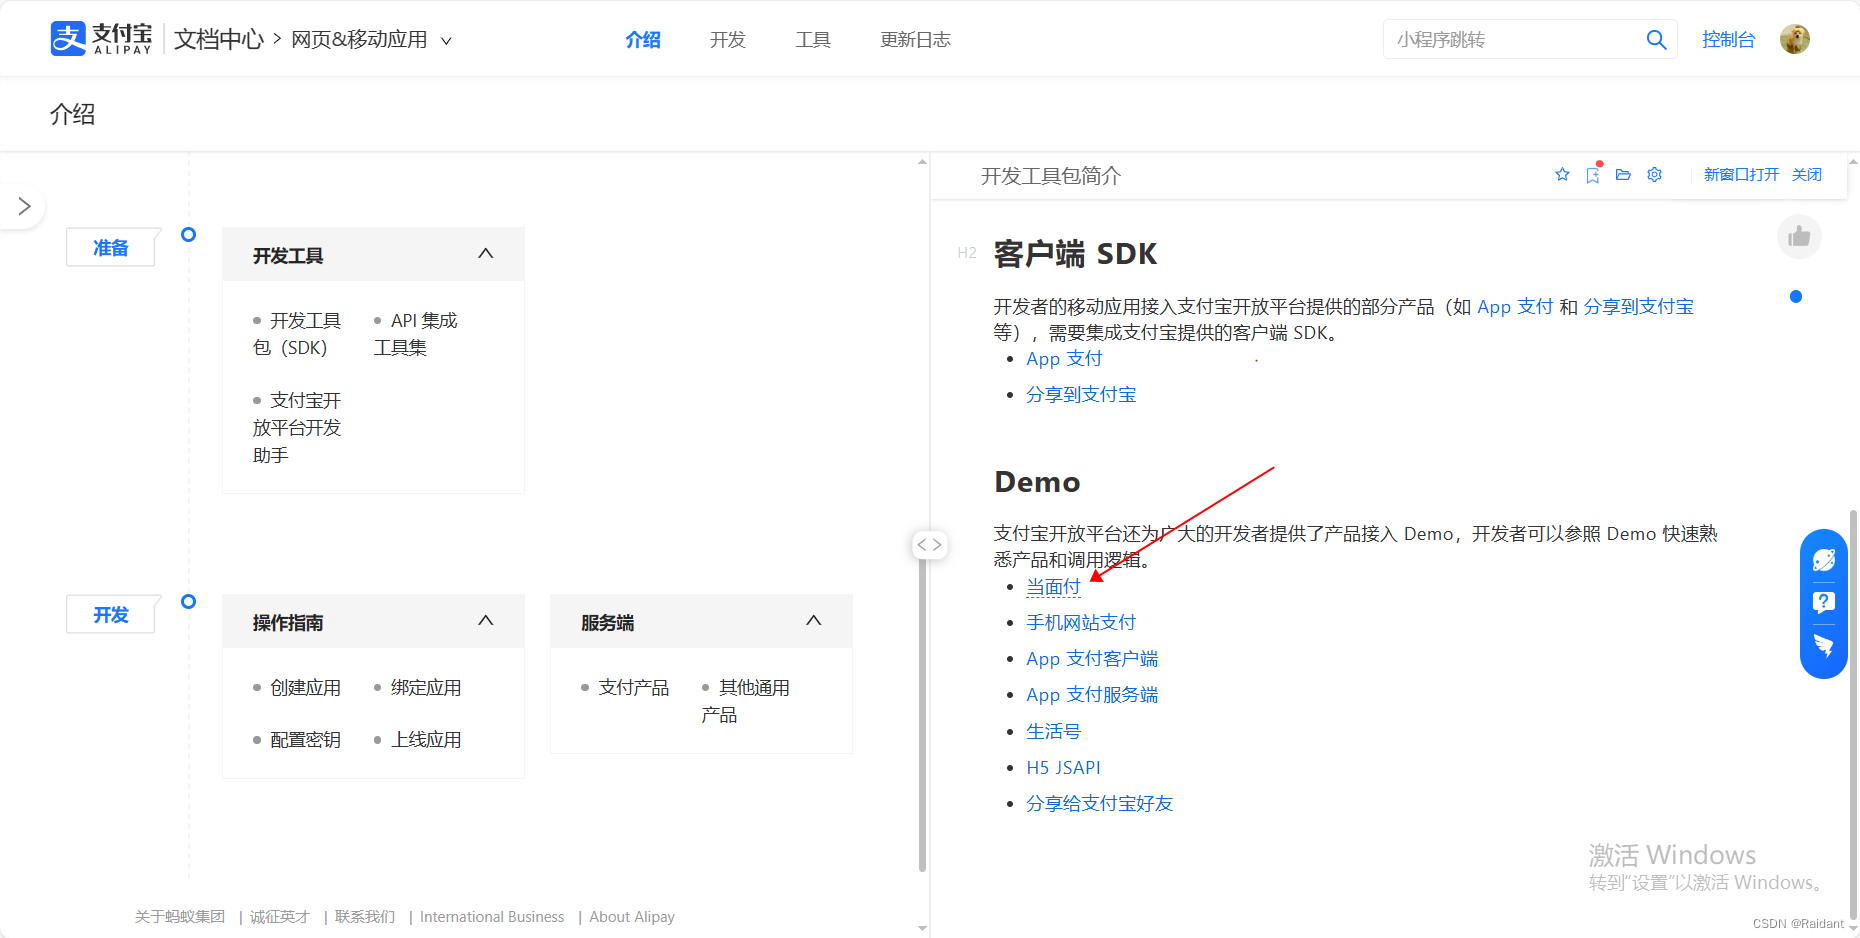
Task: Click the bookmark icon with red dot
Action: point(1593,175)
